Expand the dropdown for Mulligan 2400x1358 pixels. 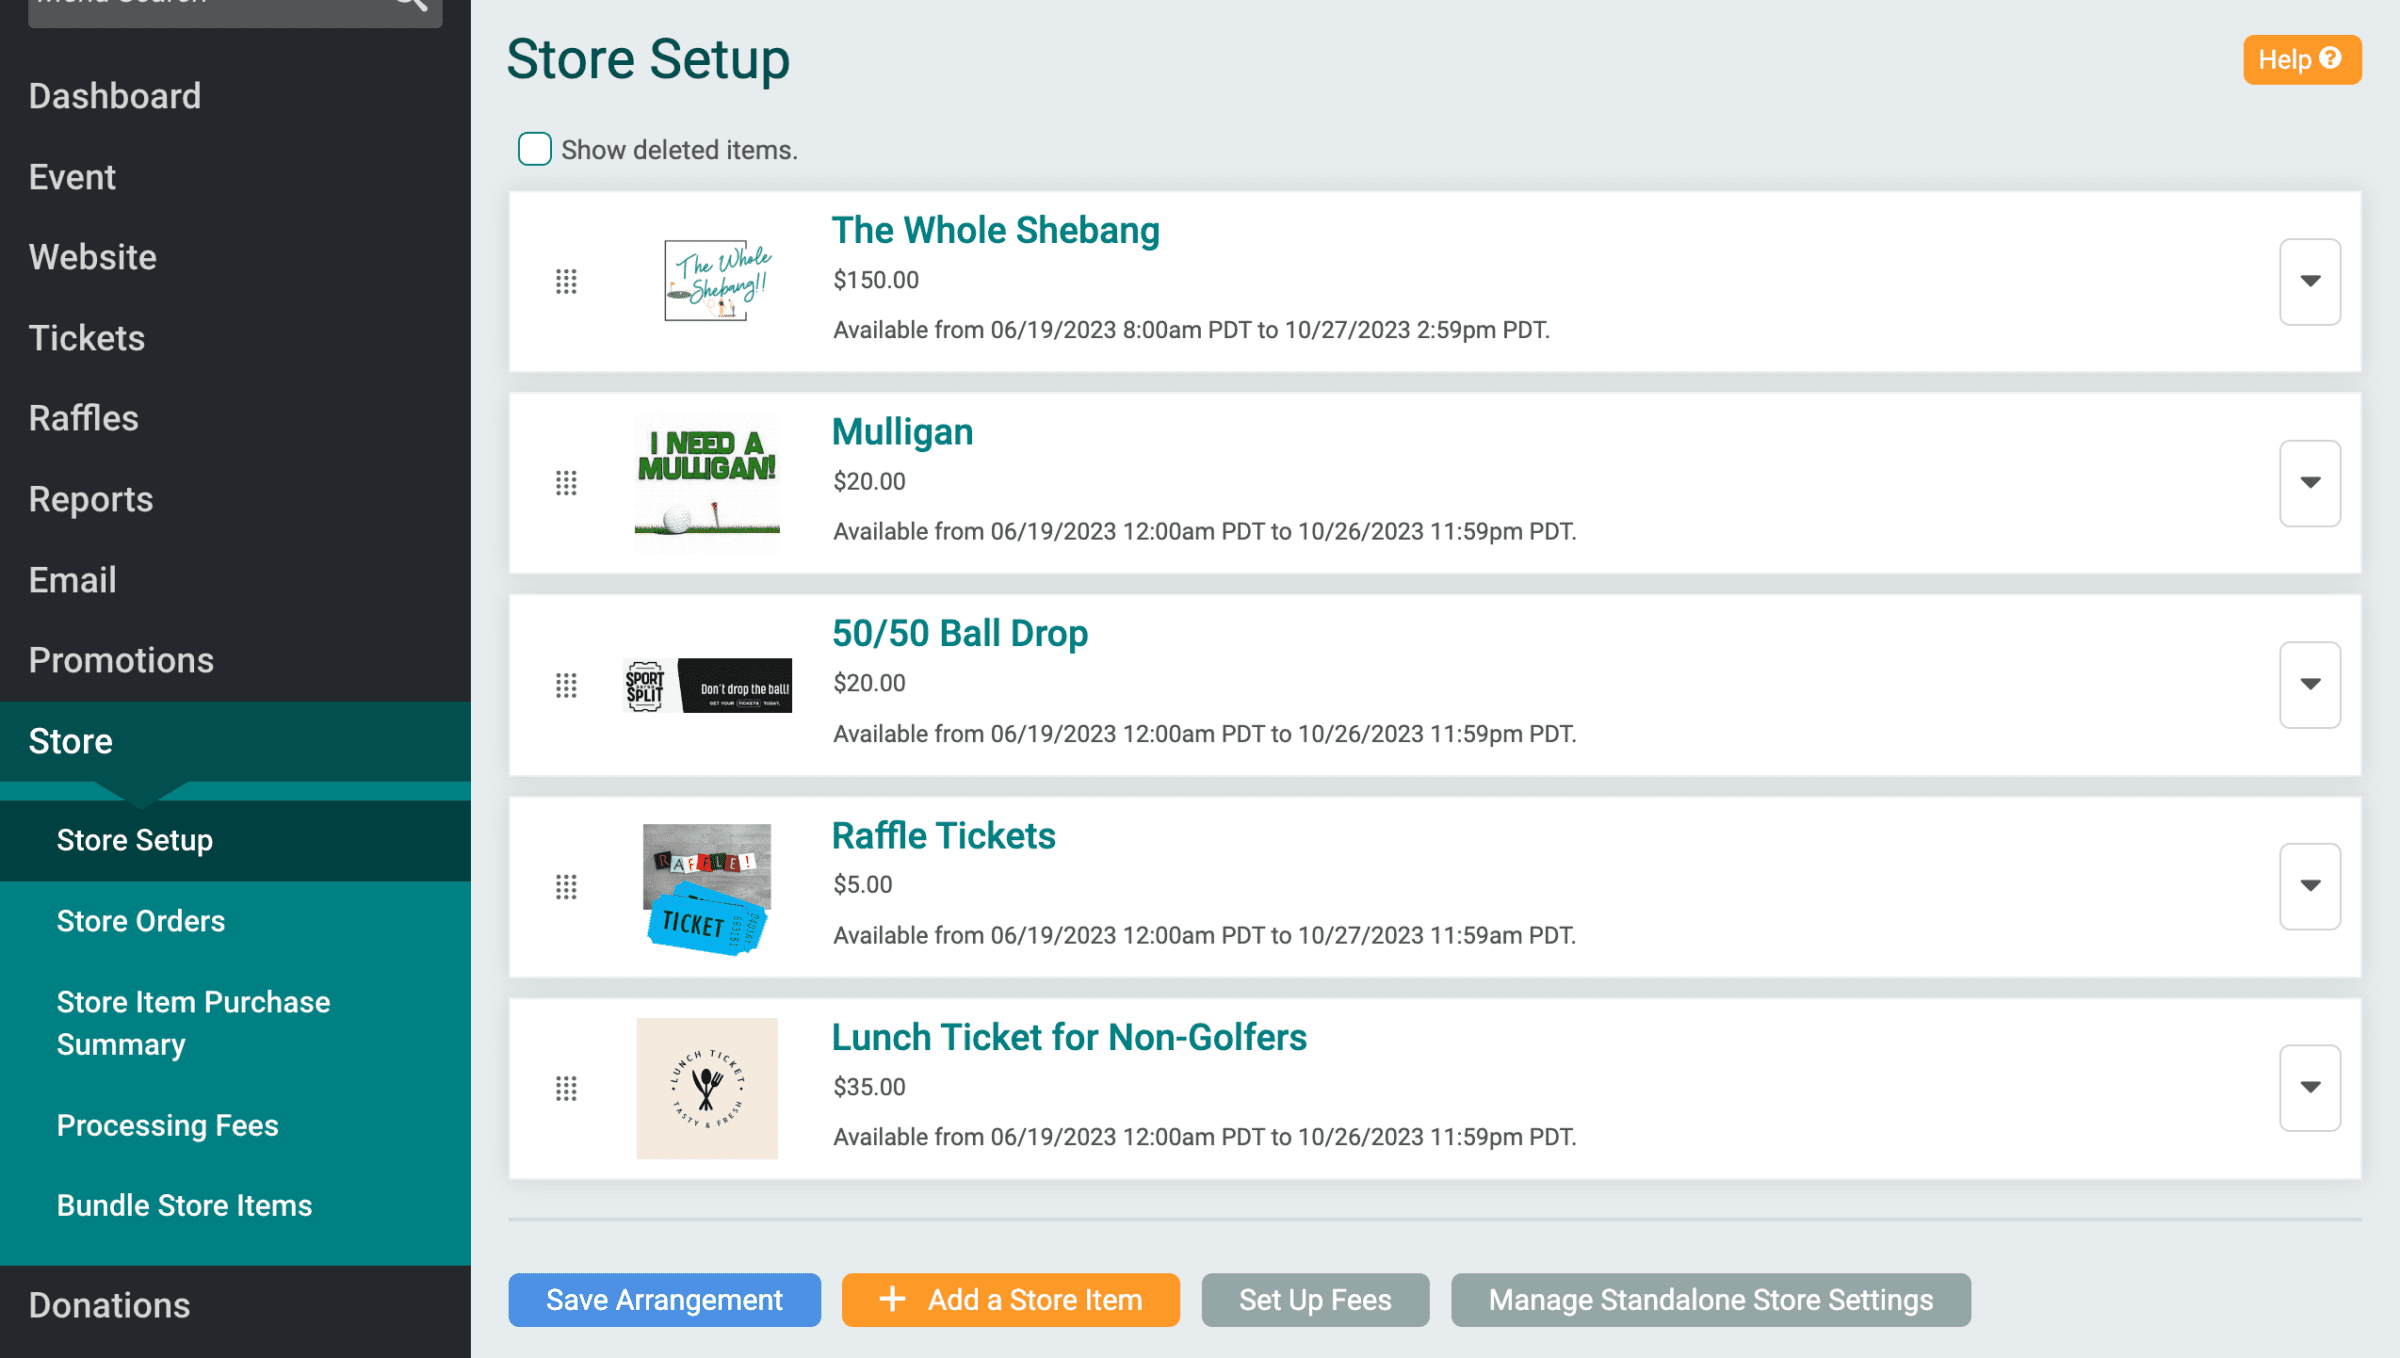click(2308, 483)
